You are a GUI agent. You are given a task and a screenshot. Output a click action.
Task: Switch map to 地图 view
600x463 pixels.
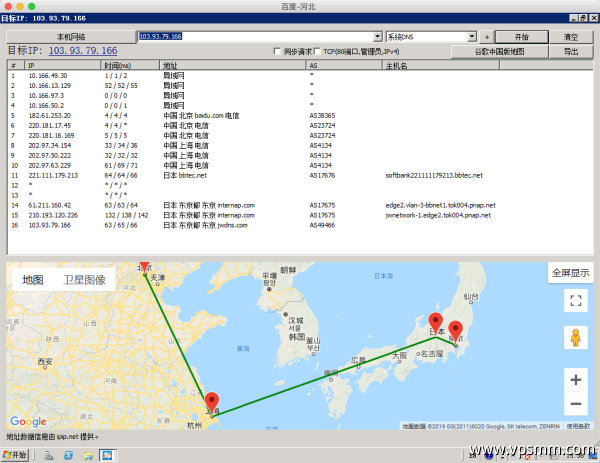(33, 280)
